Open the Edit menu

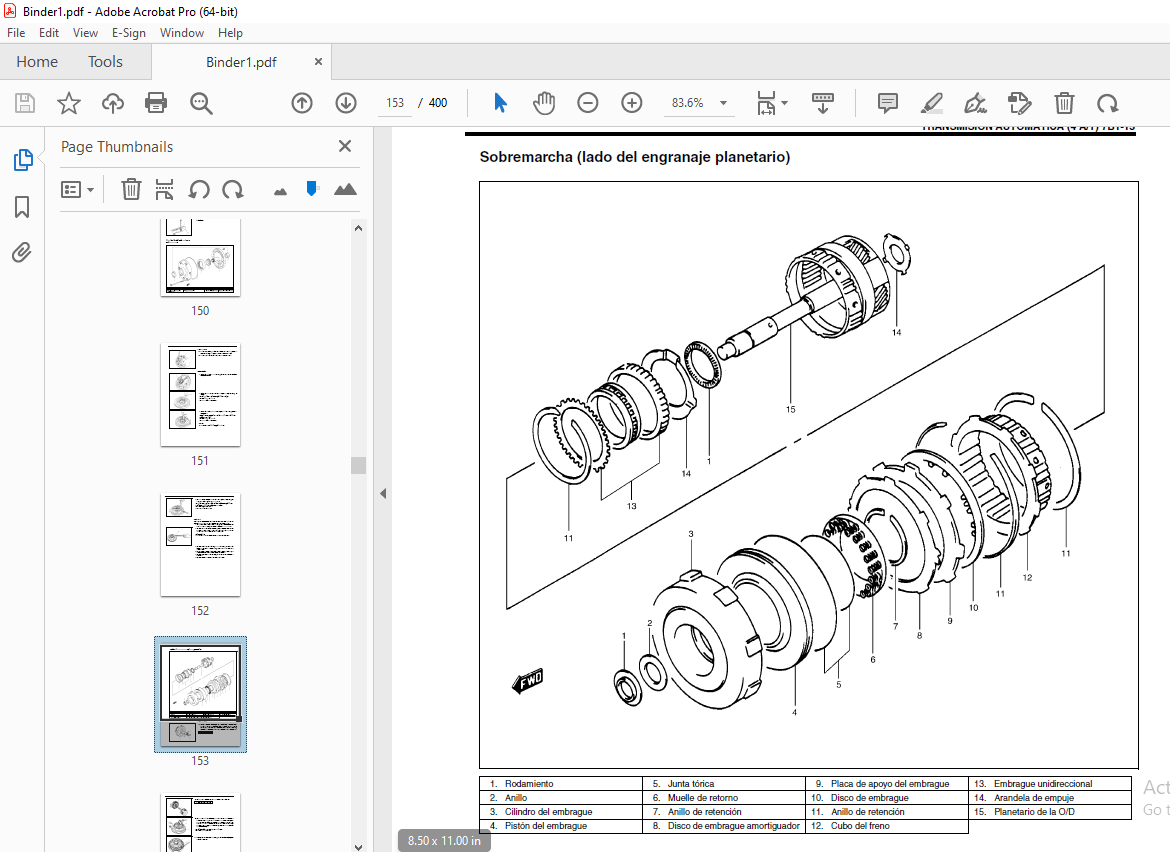(x=49, y=33)
